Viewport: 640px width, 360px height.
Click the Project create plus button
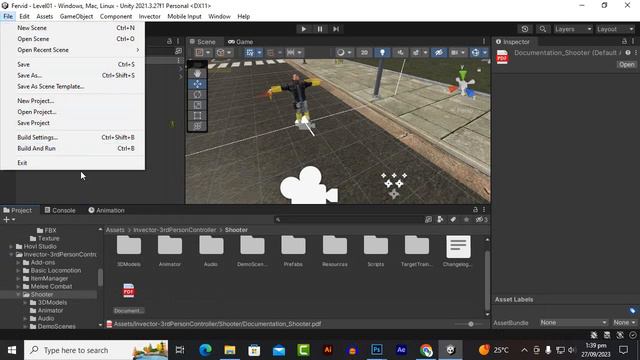pos(9,220)
